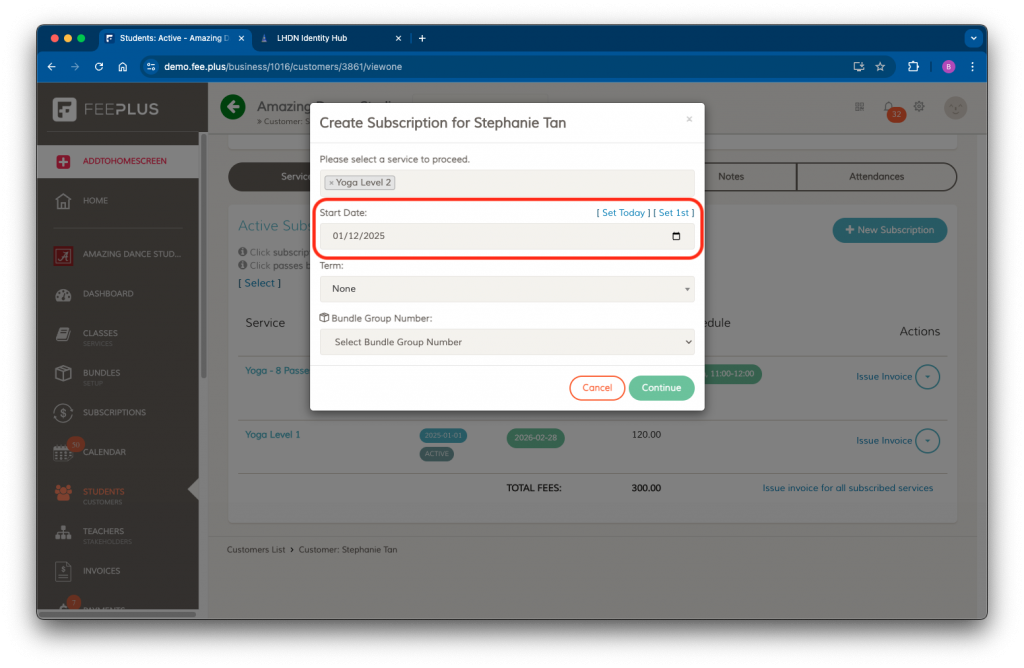This screenshot has height=668, width=1024.
Task: Close the Create Subscription dialog
Action: 689,119
